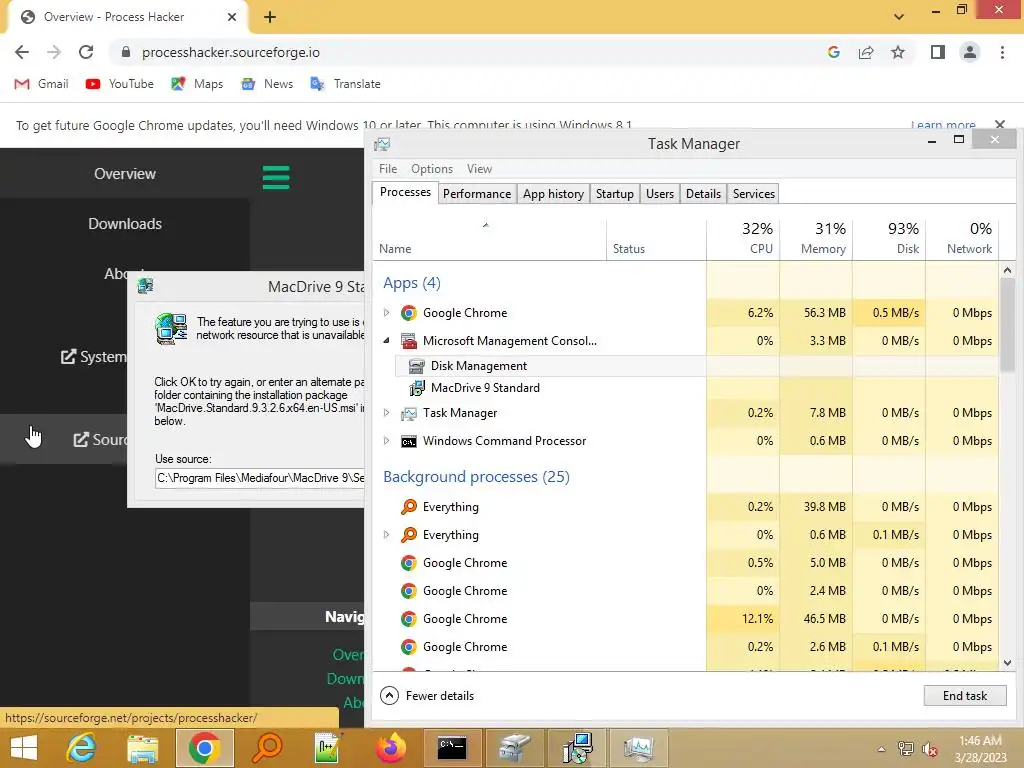Open Chrome three-dot menu
The image size is (1024, 768).
(1002, 52)
